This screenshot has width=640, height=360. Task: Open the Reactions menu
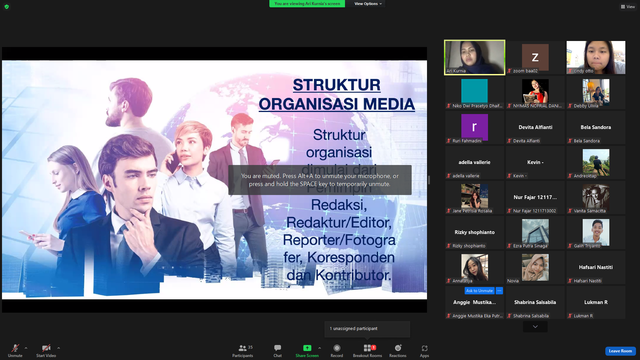398,350
